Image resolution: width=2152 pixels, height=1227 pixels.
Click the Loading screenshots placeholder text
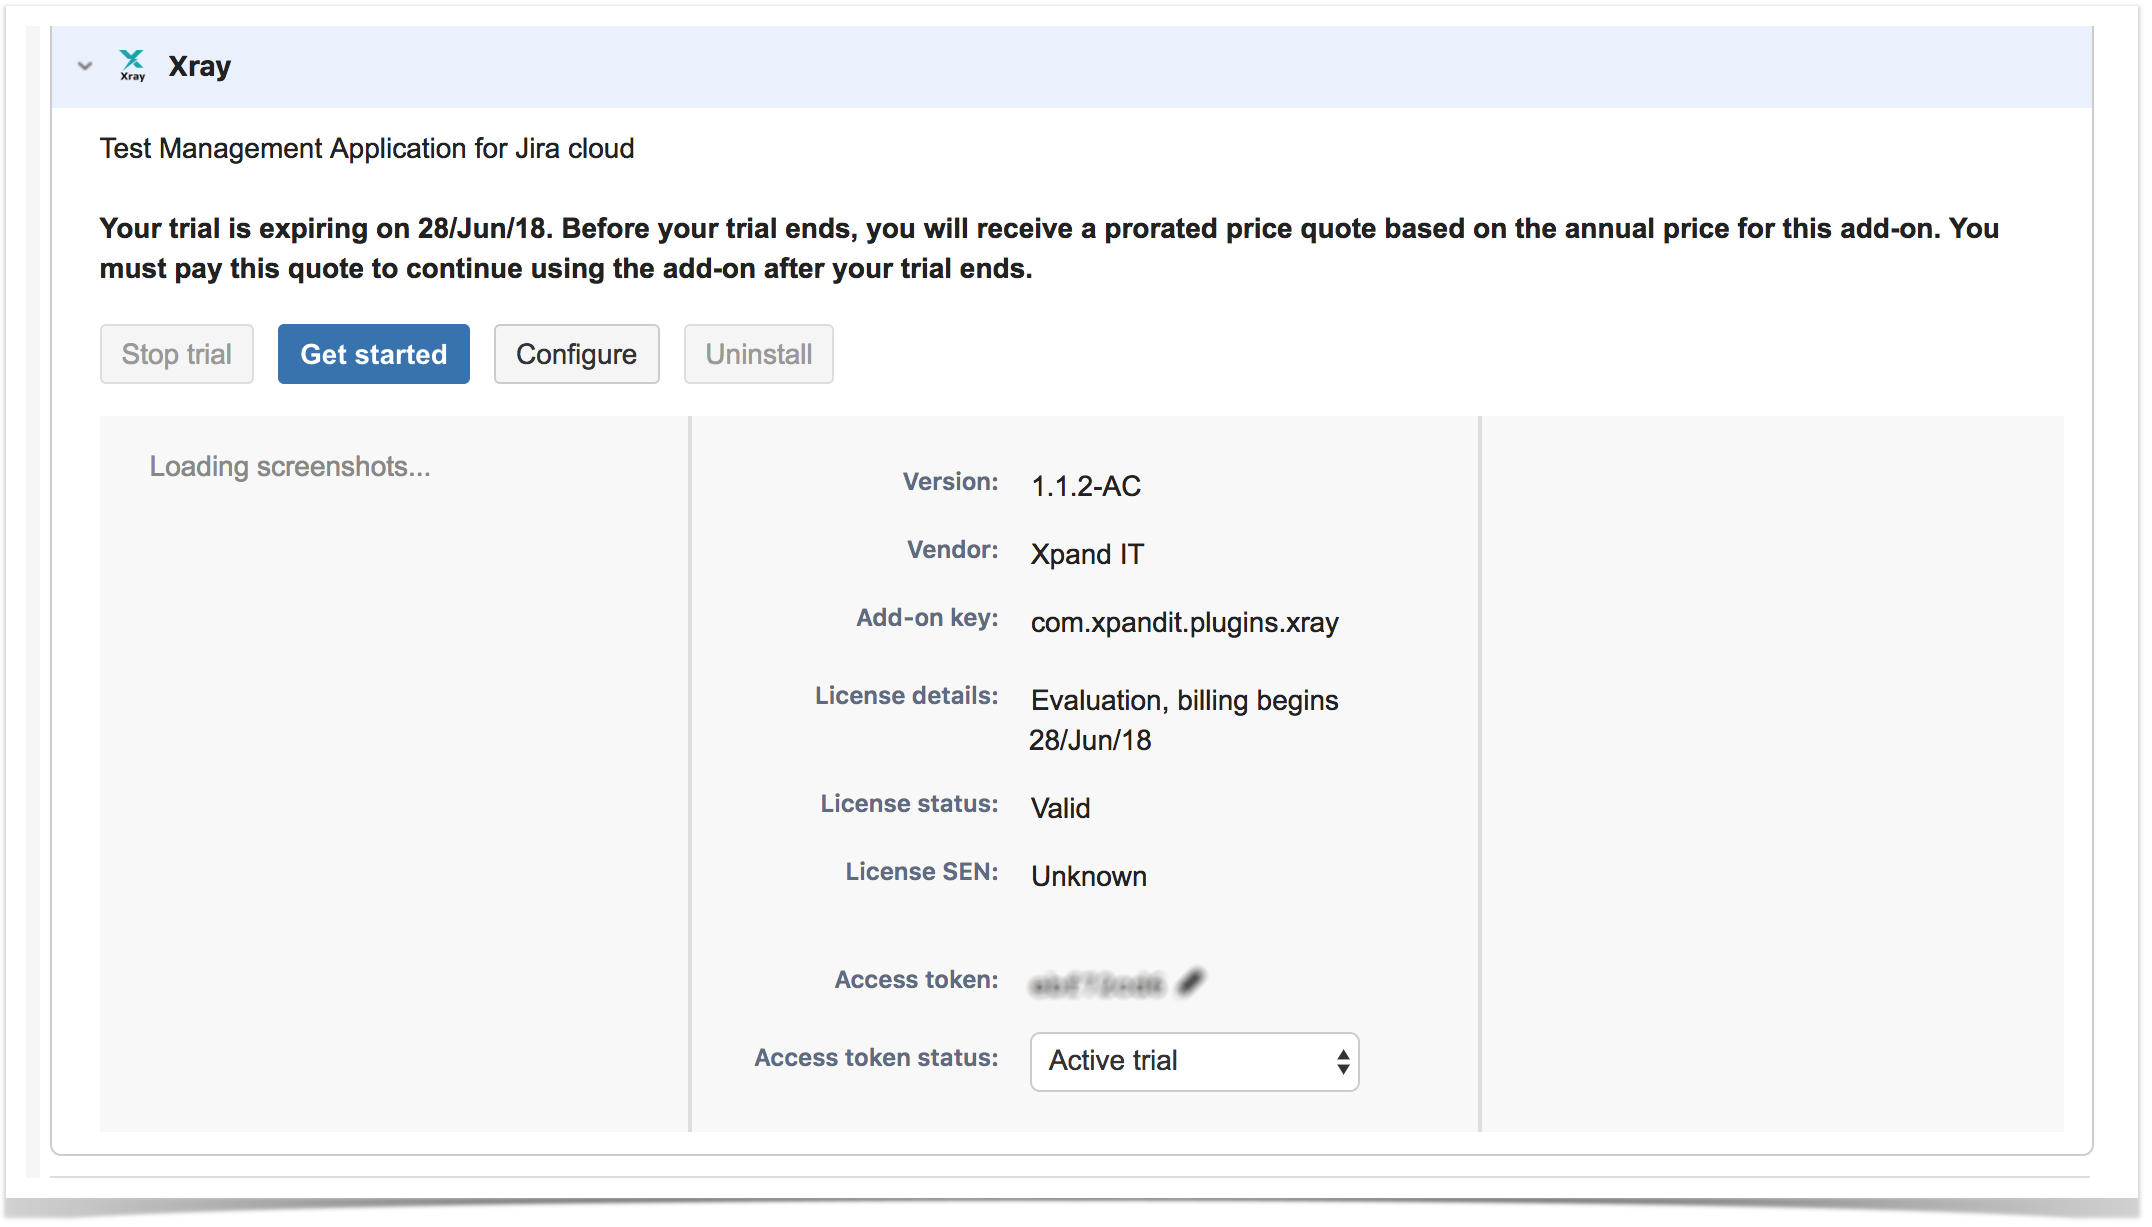(x=290, y=467)
